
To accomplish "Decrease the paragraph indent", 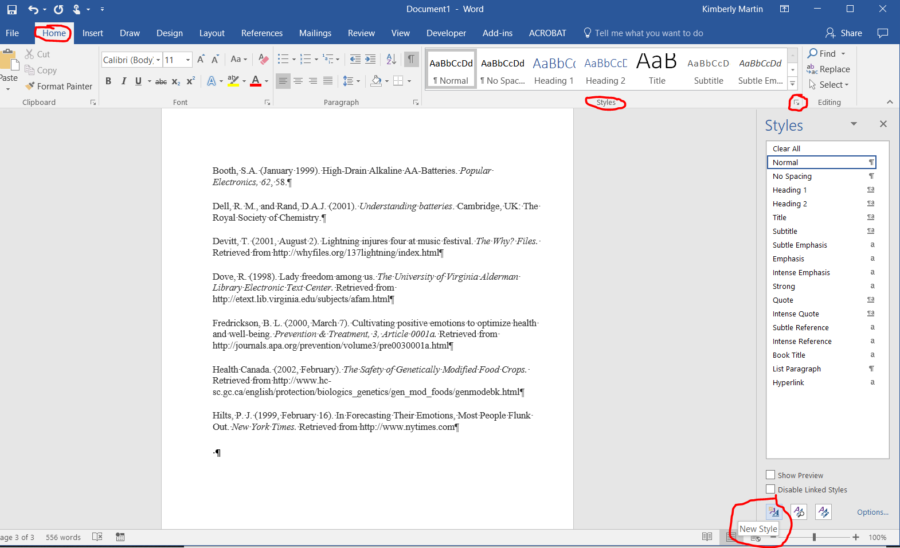I will (355, 59).
